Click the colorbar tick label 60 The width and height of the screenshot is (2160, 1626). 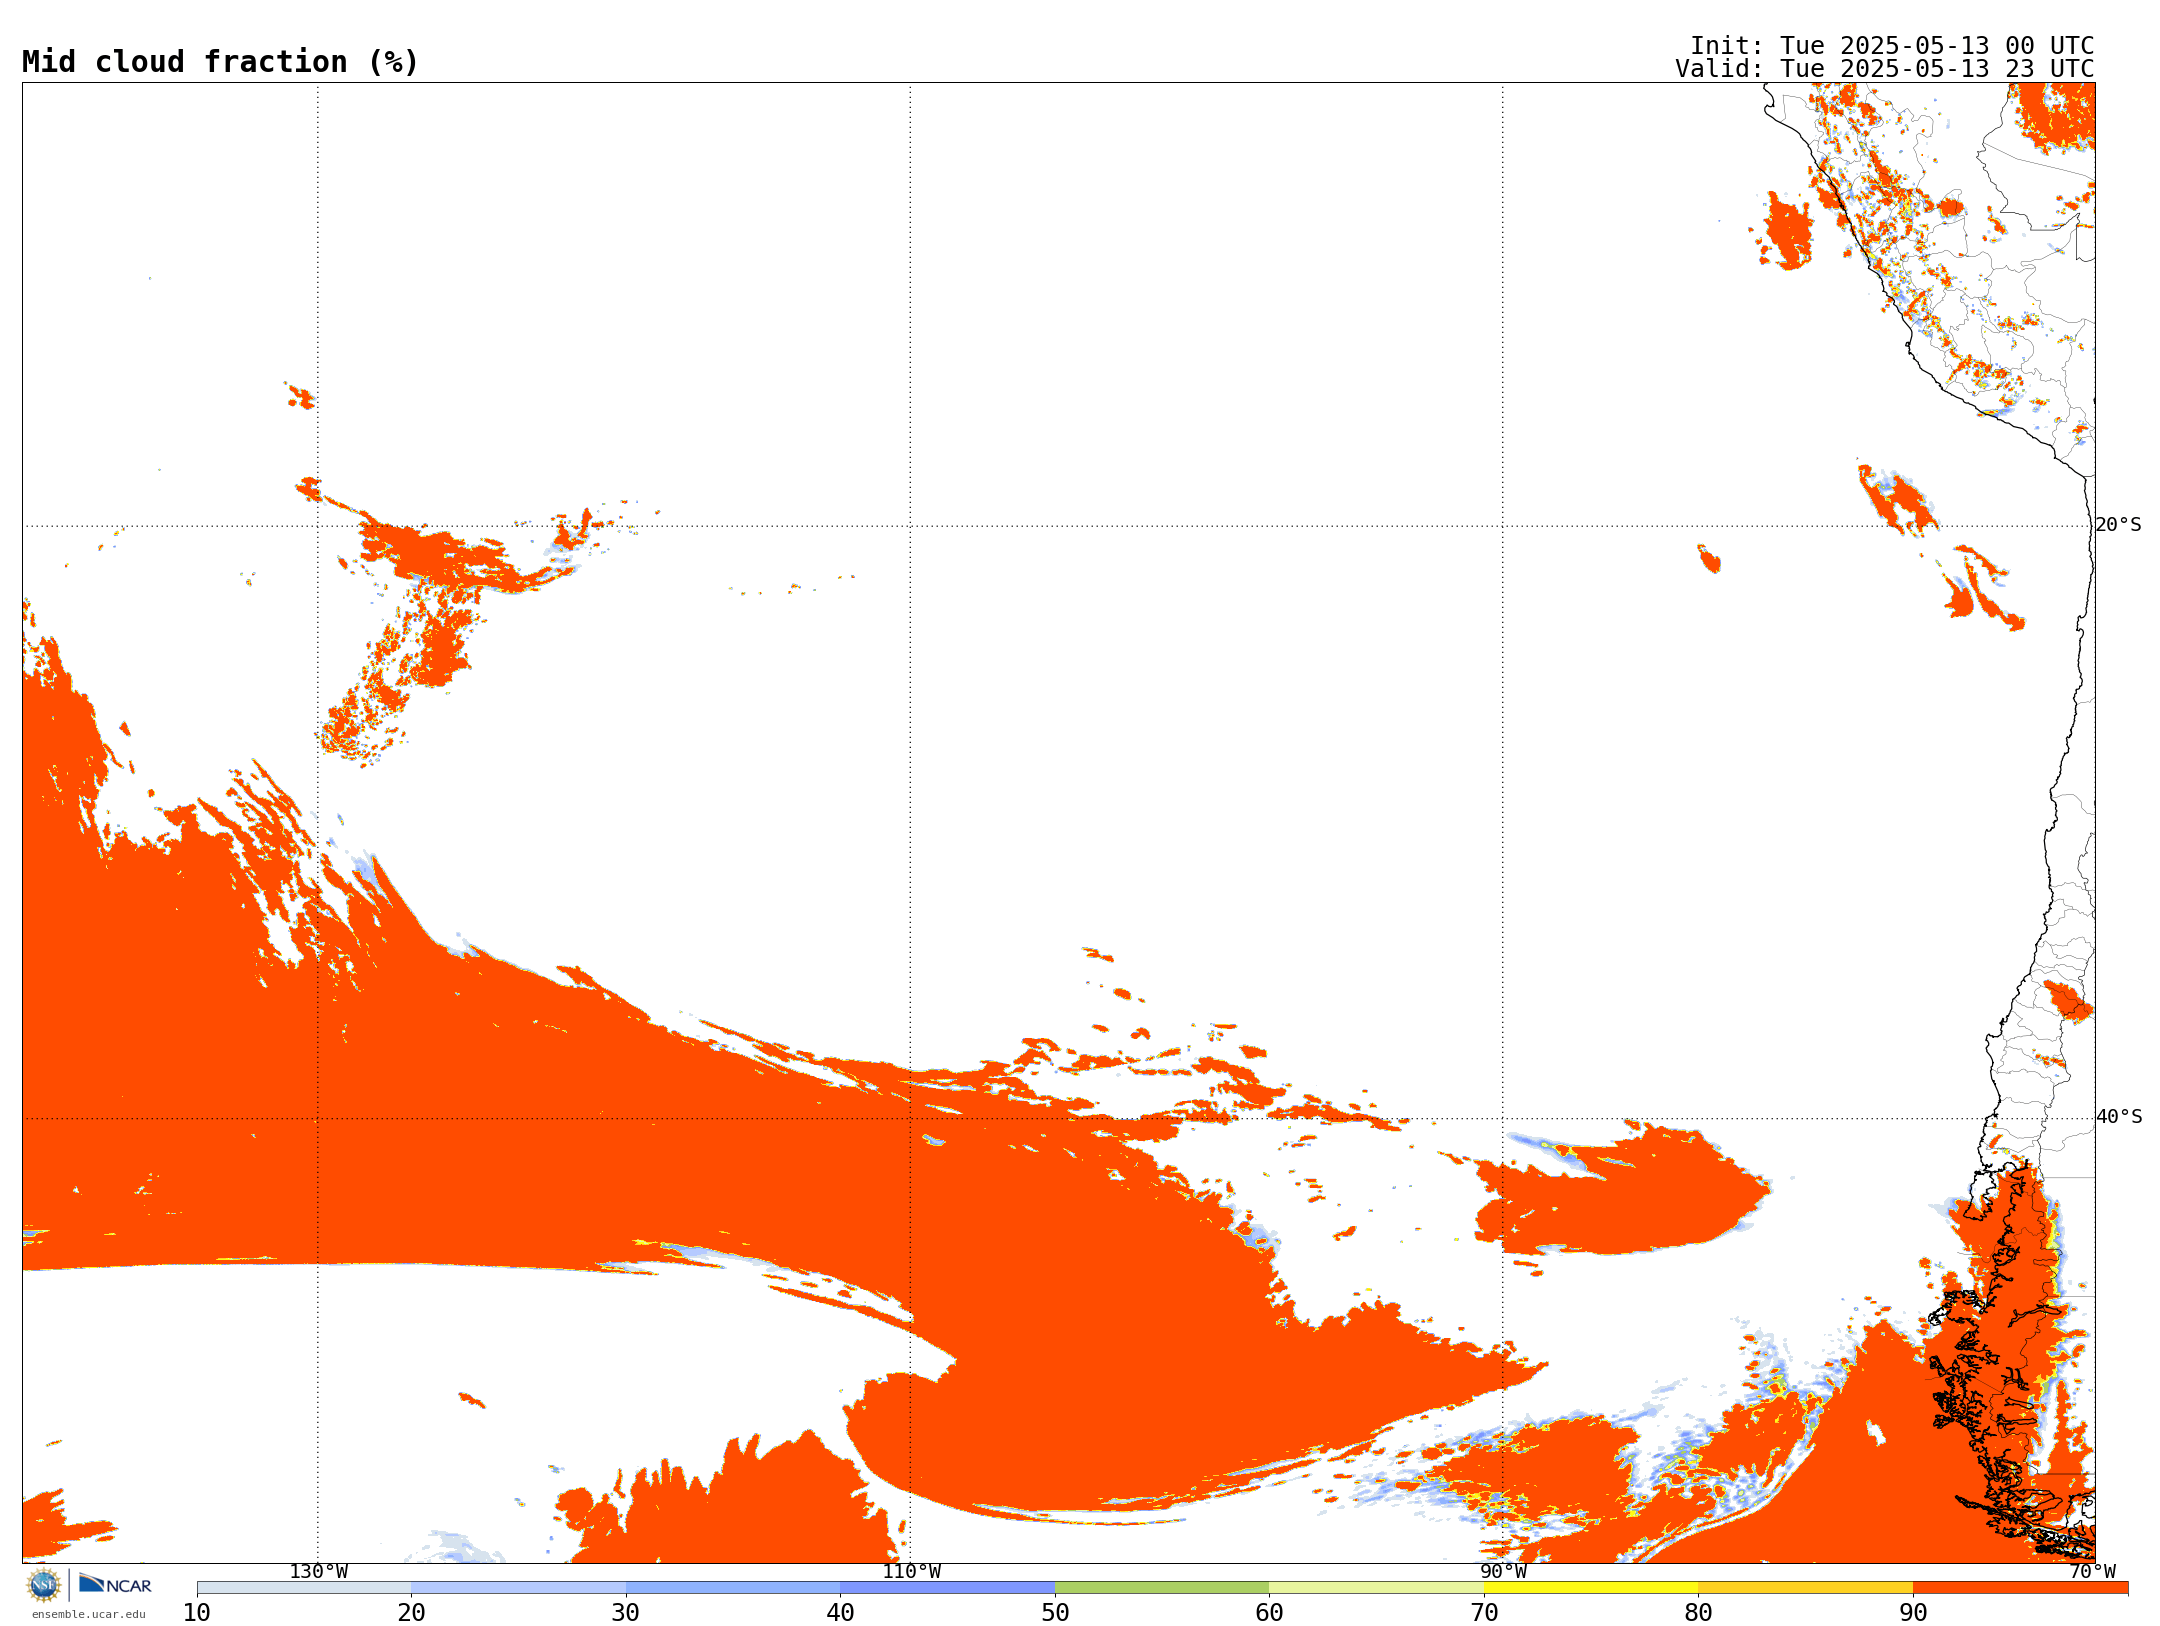coord(1269,1613)
